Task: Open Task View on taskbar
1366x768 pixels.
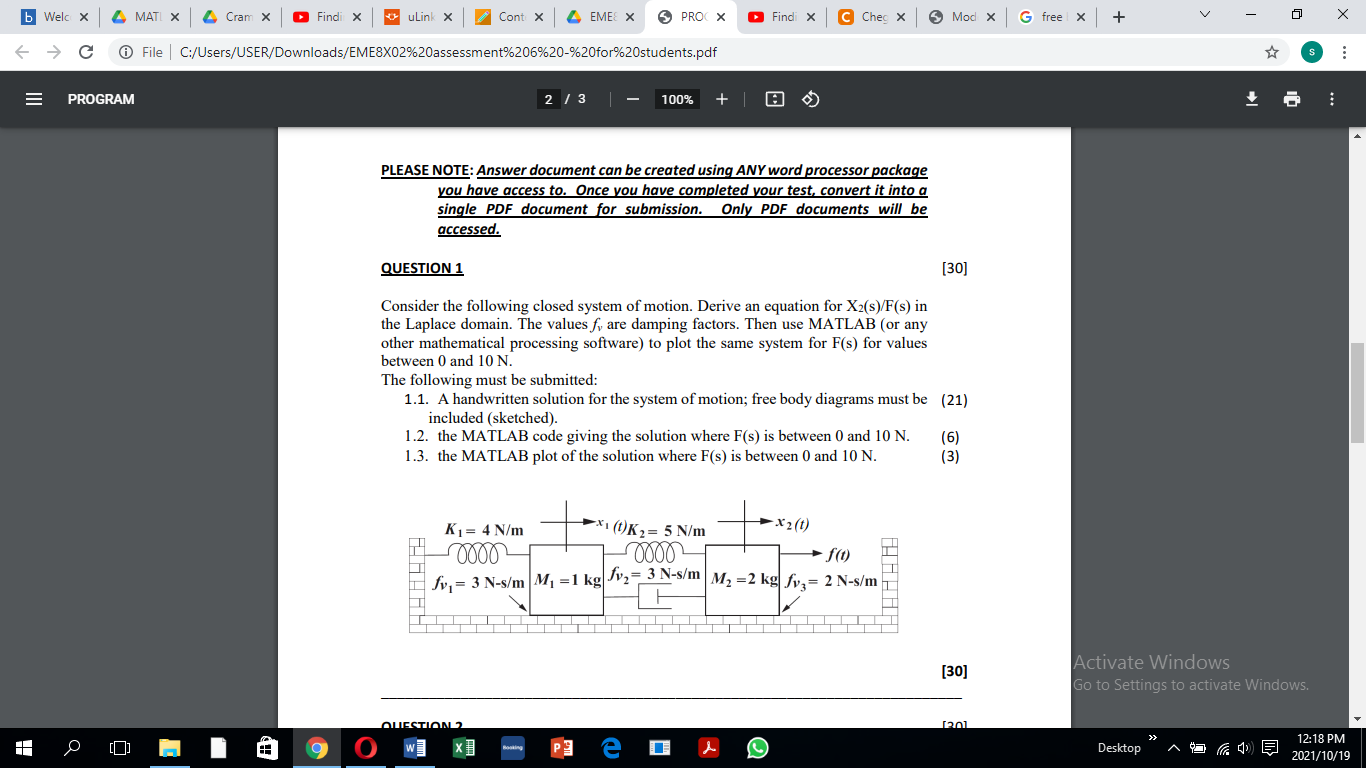Action: tap(120, 747)
